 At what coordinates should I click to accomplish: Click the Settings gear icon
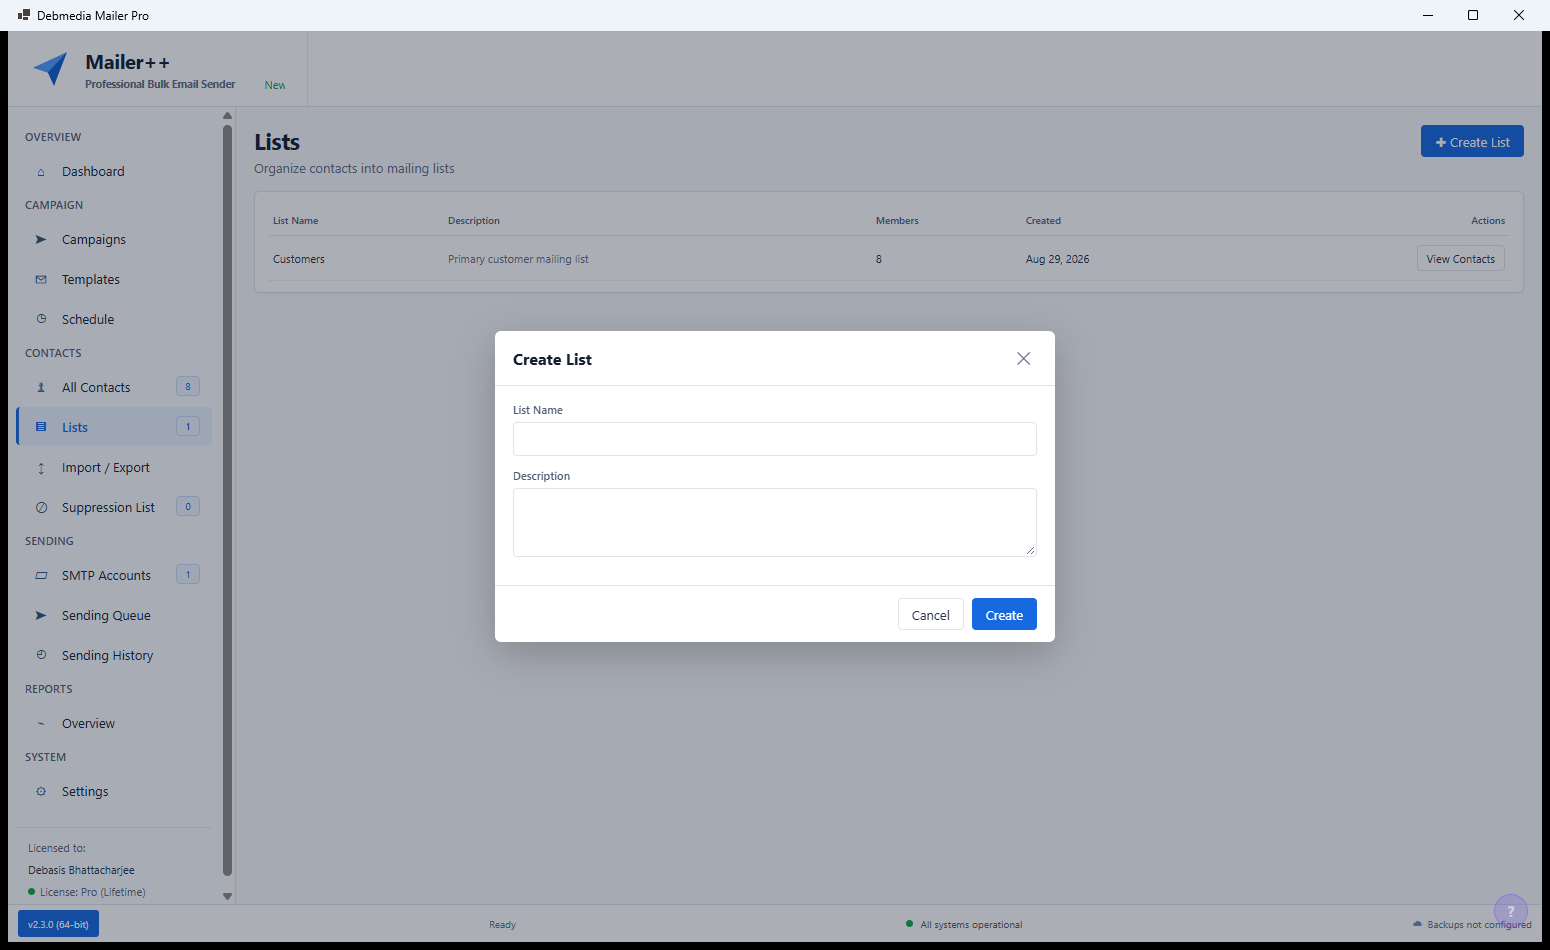pyautogui.click(x=41, y=792)
